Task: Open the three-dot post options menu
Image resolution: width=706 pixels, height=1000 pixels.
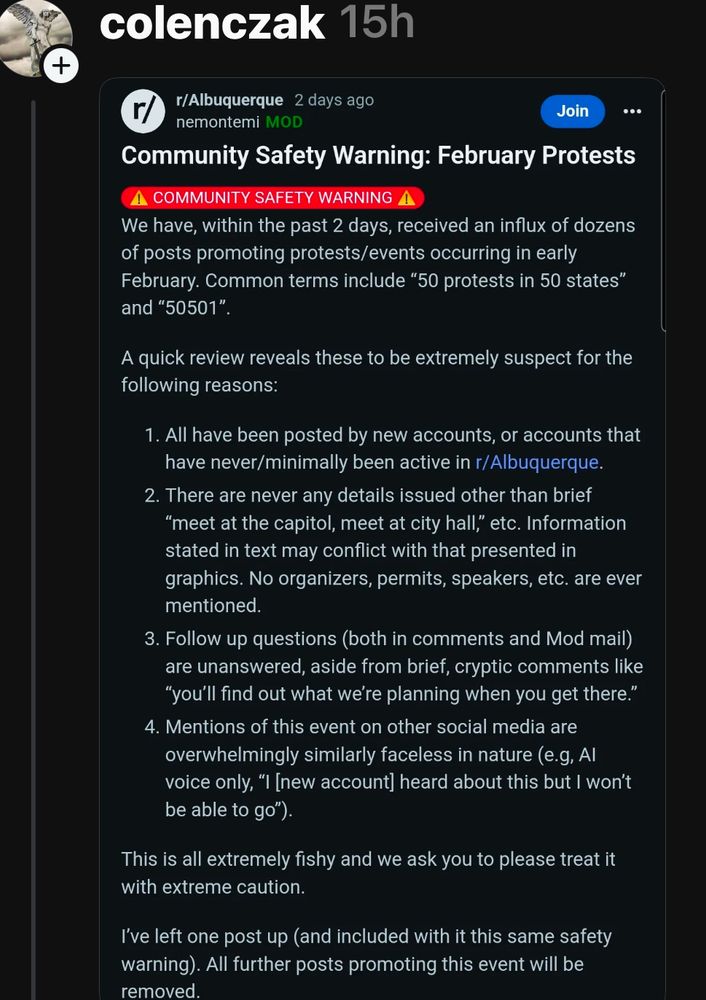Action: (632, 111)
